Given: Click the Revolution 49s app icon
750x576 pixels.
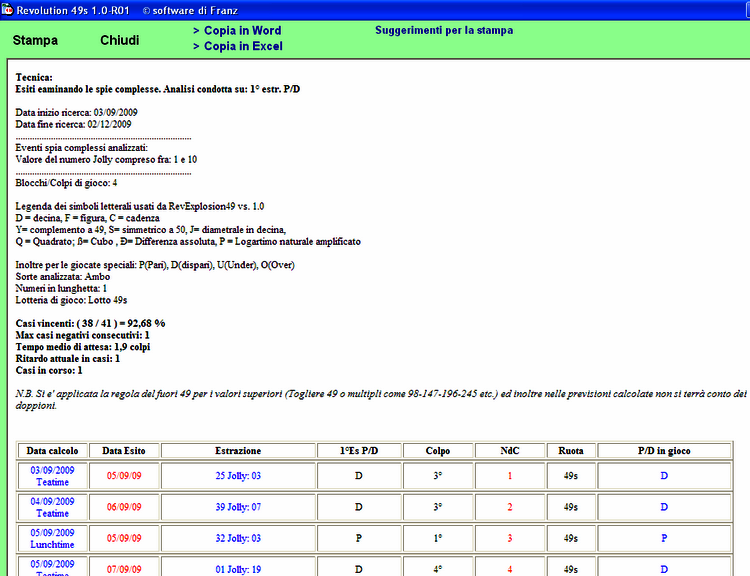Looking at the screenshot, I should 7,10.
